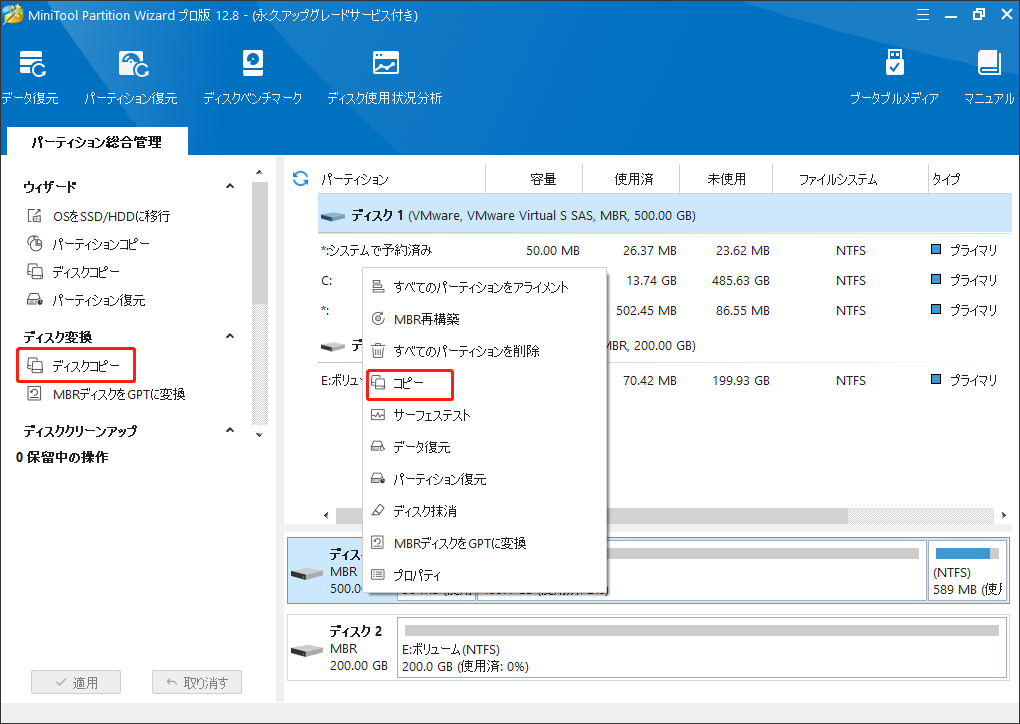Screen dimensions: 1020x724
Task: Click horizontal scrollbar left arrow
Action: (x=326, y=515)
